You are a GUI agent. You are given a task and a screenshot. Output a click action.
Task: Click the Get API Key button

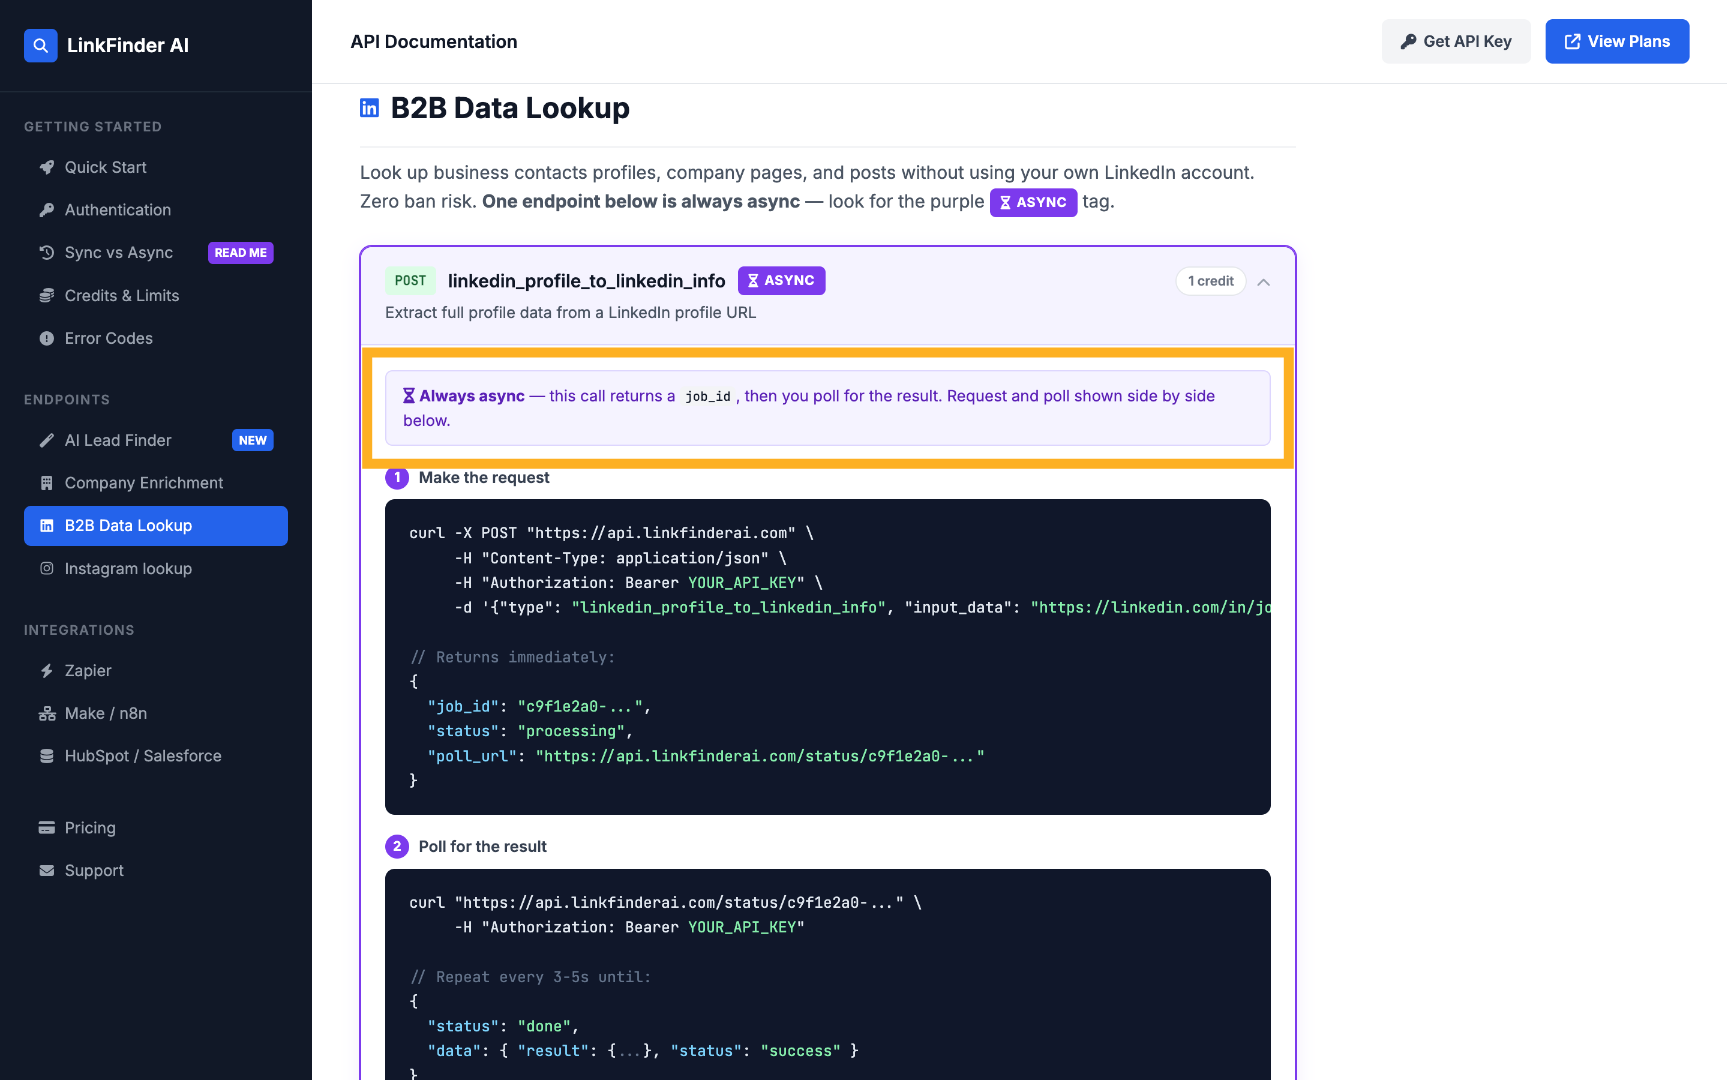1456,41
